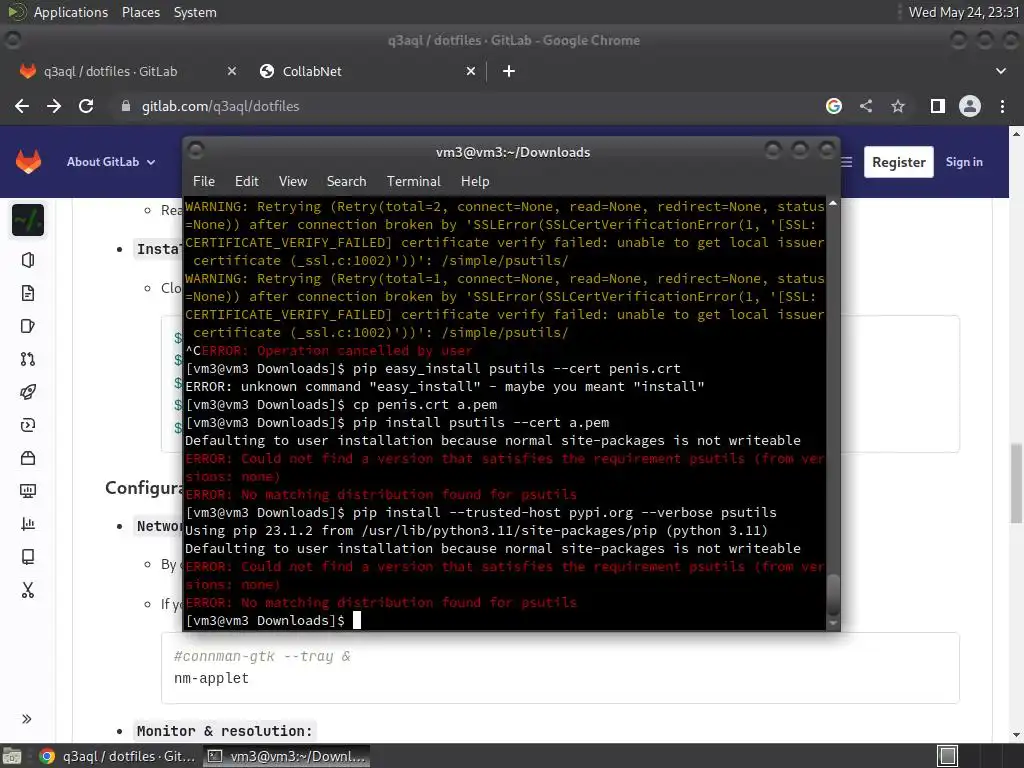View site lock information icon
This screenshot has width=1024, height=768.
click(x=125, y=106)
